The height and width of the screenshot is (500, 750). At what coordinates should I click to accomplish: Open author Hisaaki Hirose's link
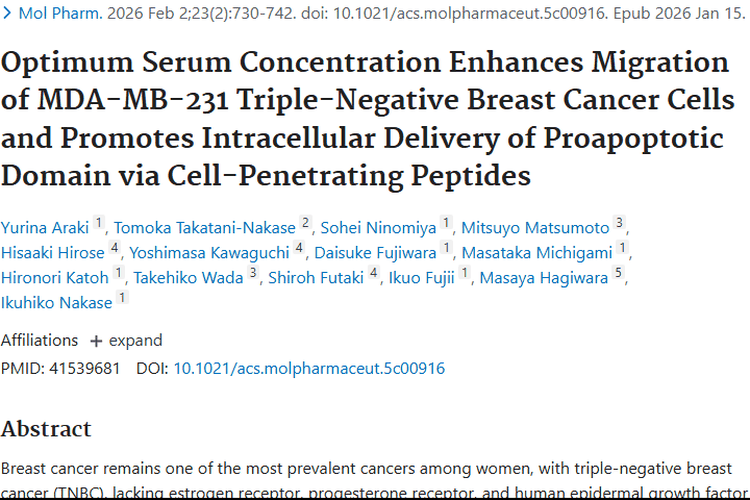(x=53, y=252)
